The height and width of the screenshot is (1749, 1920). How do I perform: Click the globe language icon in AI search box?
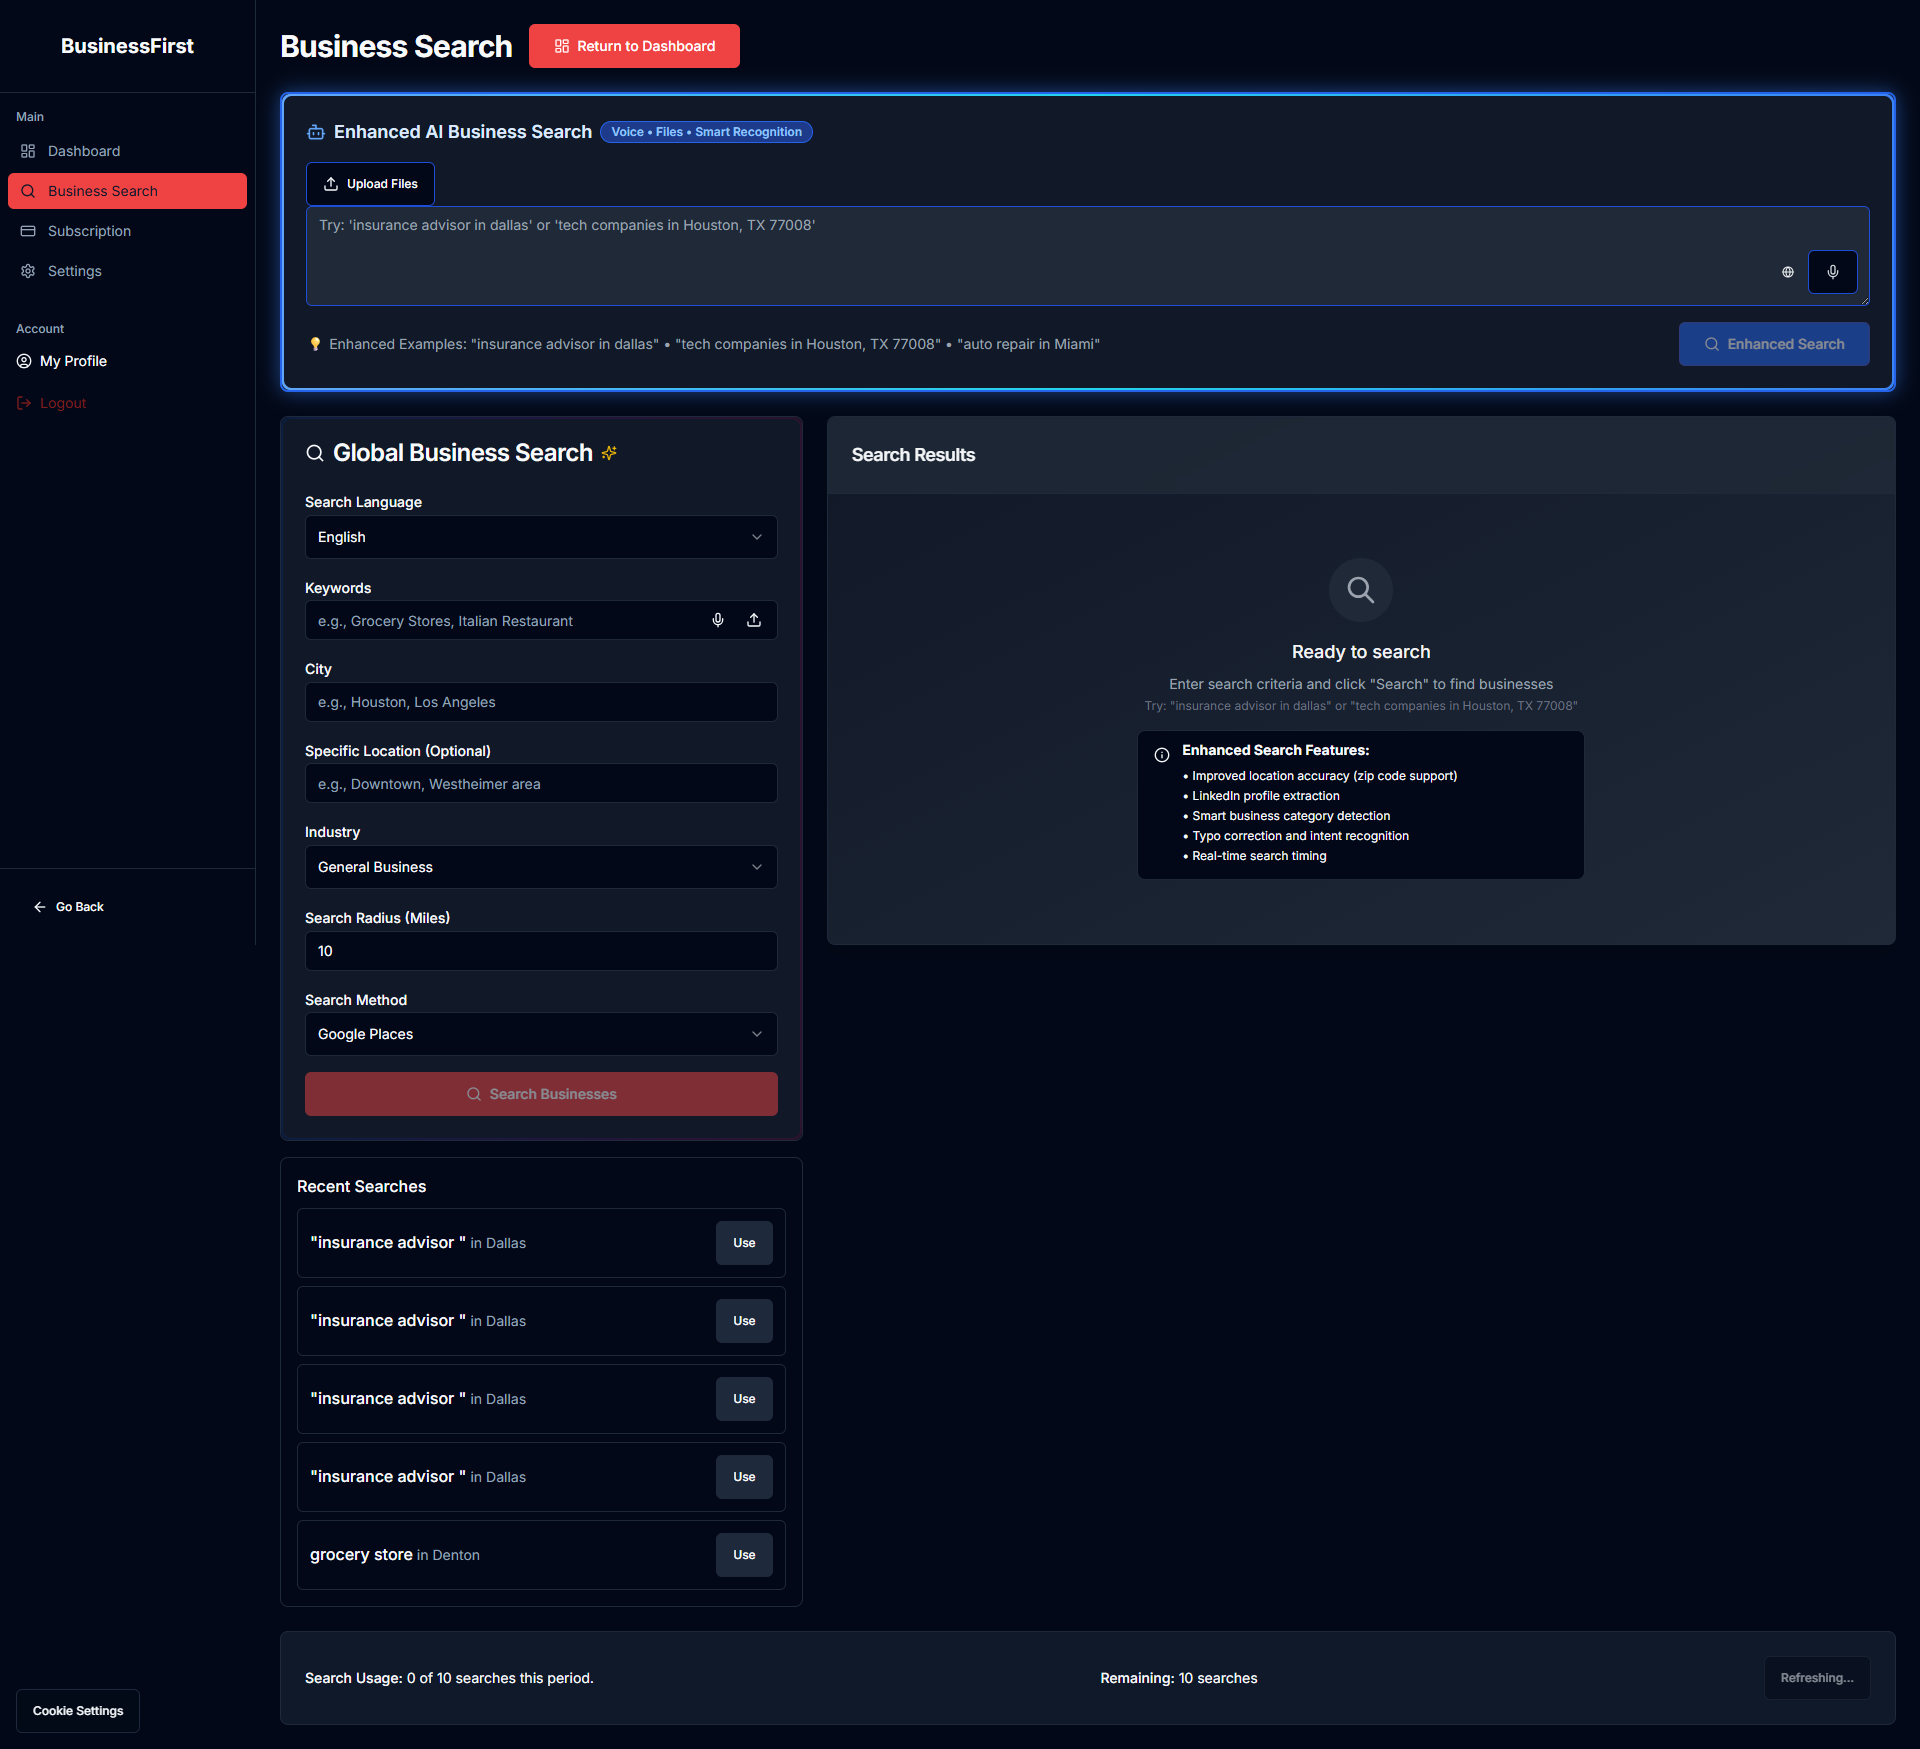click(1788, 272)
